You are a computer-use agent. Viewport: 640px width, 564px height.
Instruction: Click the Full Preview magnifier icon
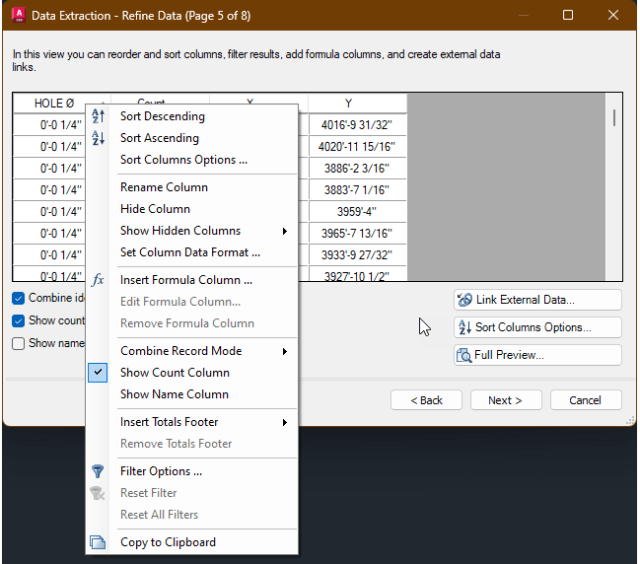(464, 355)
